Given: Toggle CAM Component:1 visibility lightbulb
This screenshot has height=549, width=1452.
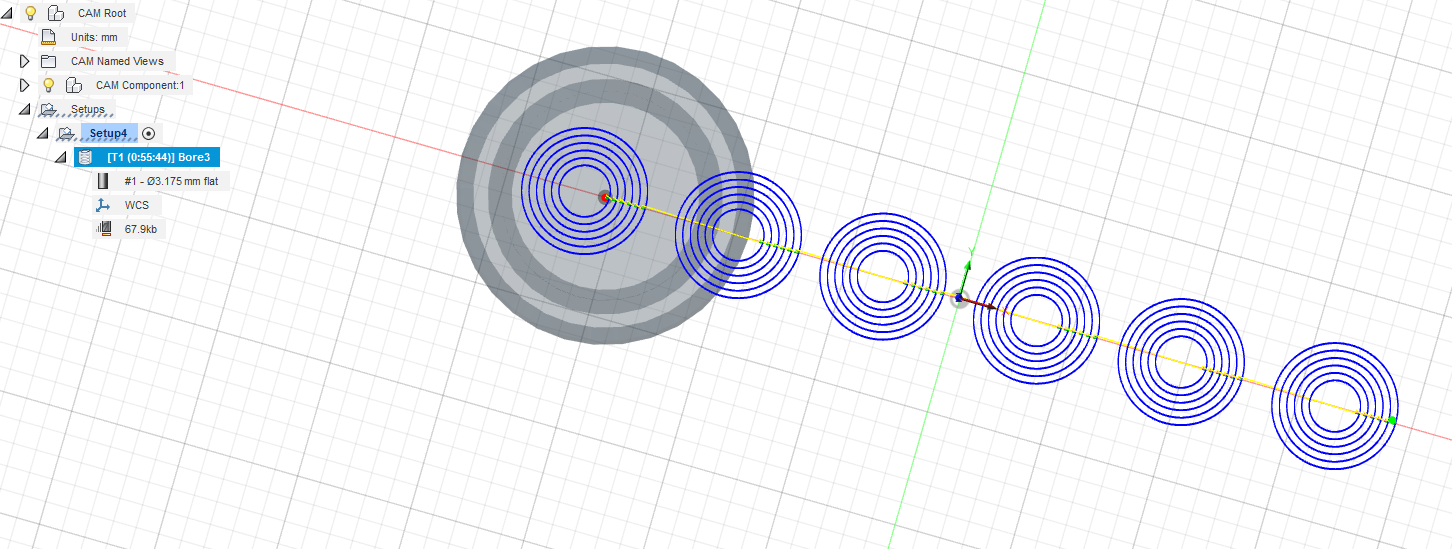Looking at the screenshot, I should 48,85.
